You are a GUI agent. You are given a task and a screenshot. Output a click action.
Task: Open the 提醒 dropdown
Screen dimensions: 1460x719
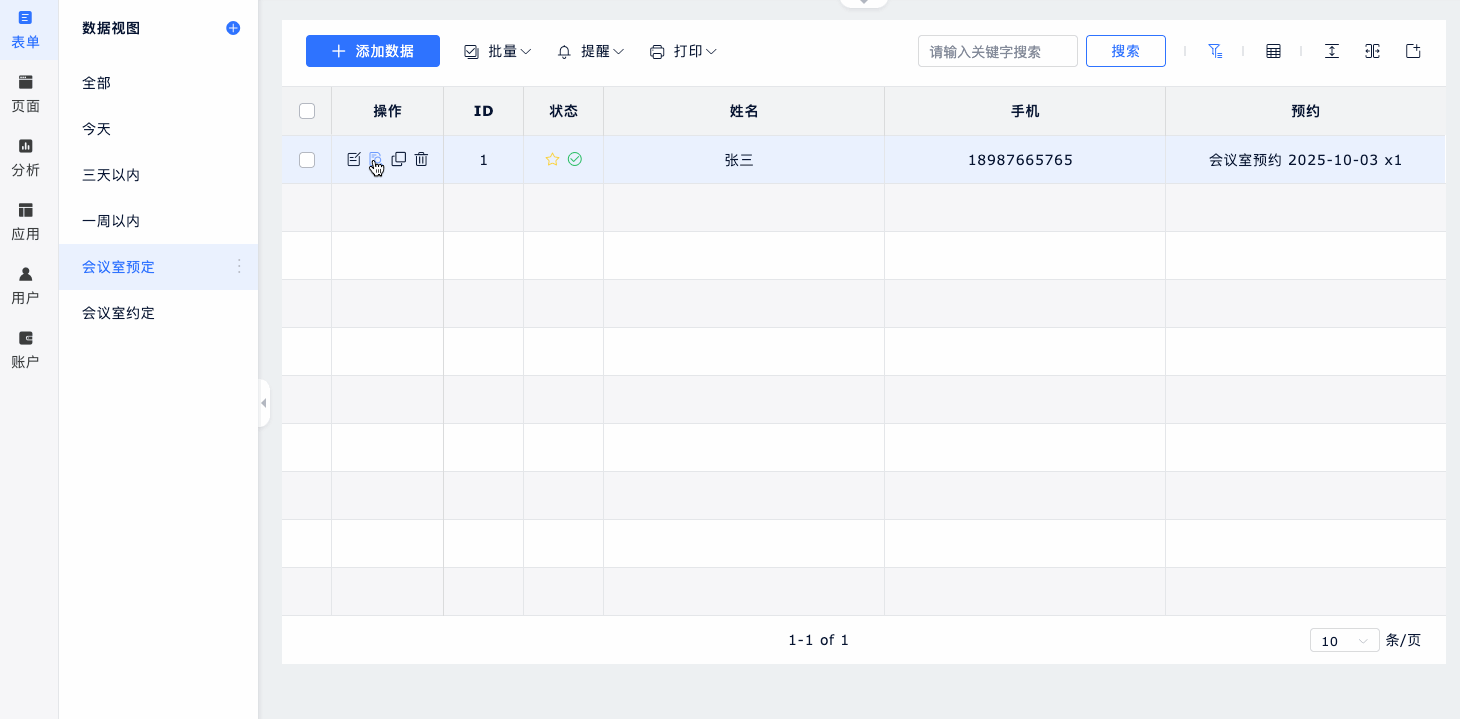591,51
